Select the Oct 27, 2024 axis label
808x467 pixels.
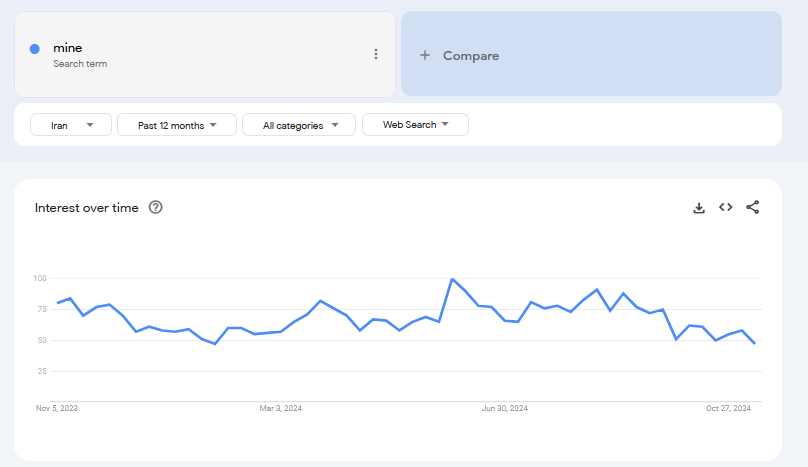click(728, 408)
